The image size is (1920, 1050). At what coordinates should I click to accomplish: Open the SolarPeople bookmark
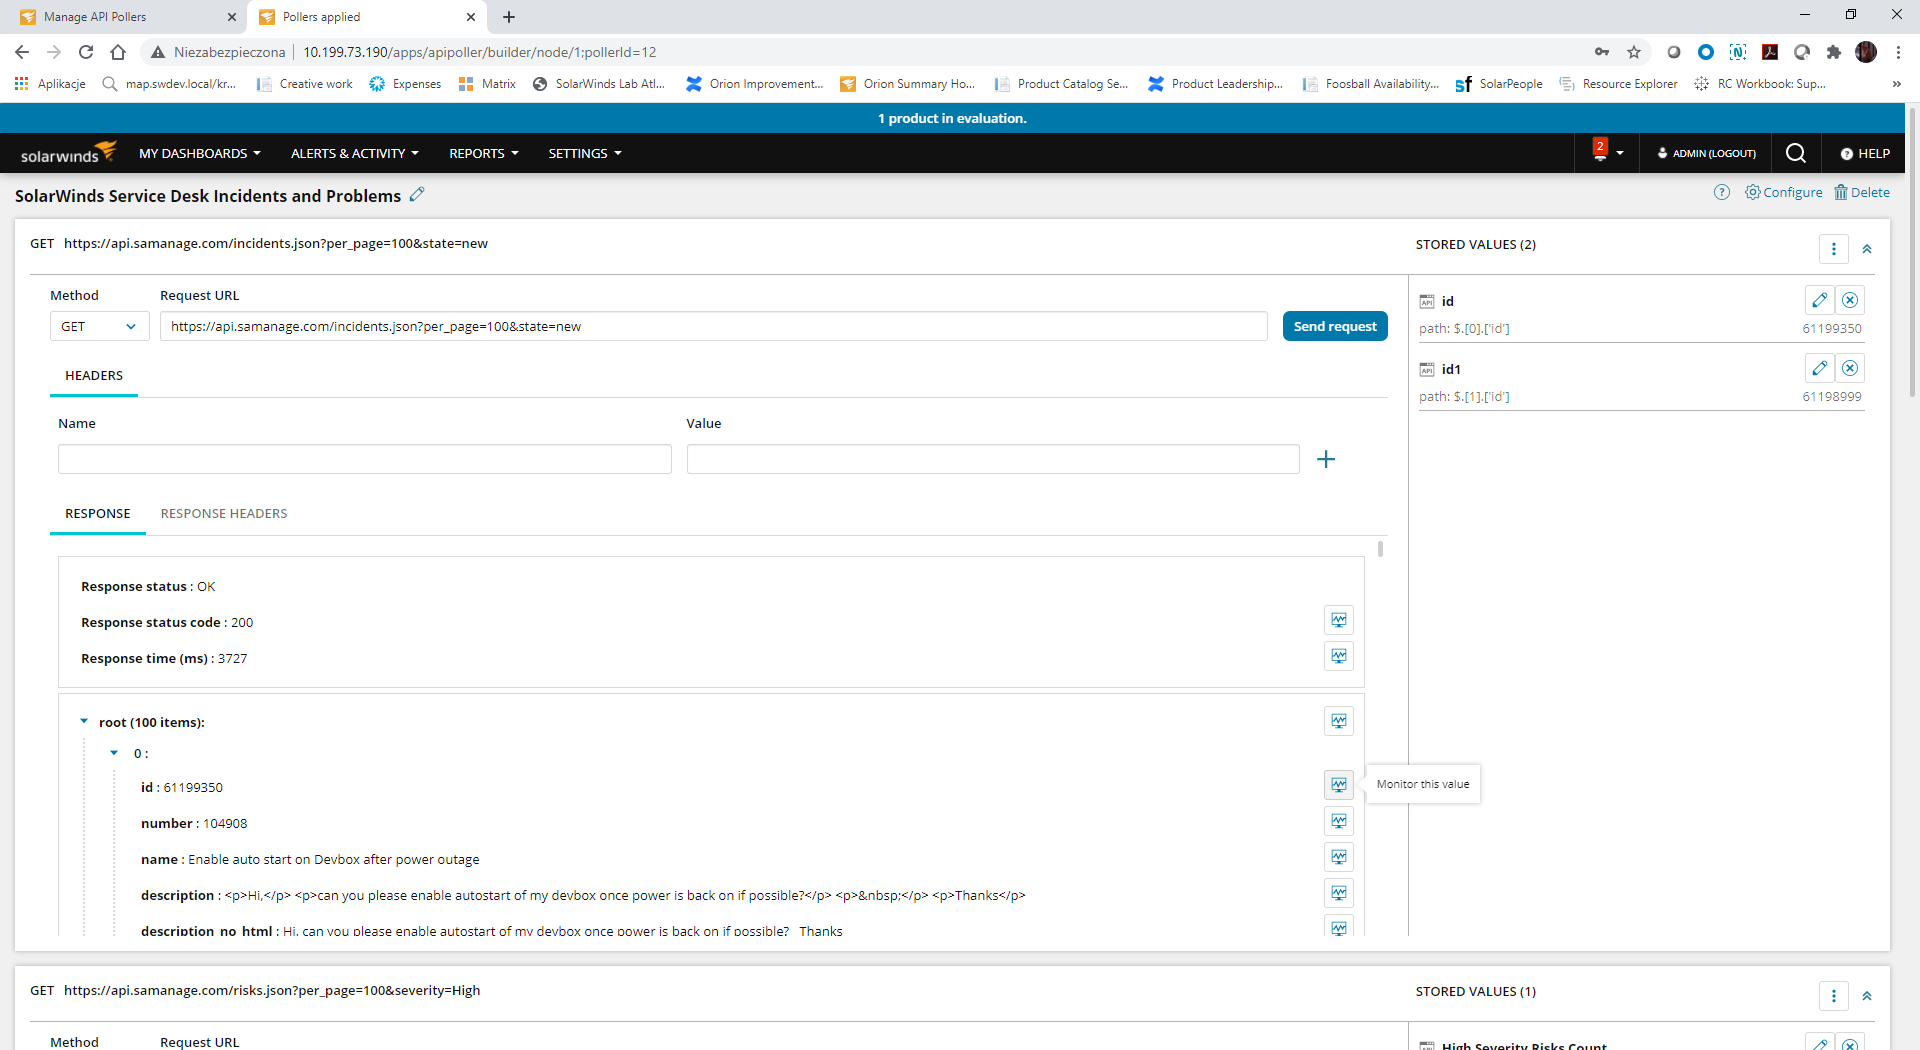tap(1499, 84)
